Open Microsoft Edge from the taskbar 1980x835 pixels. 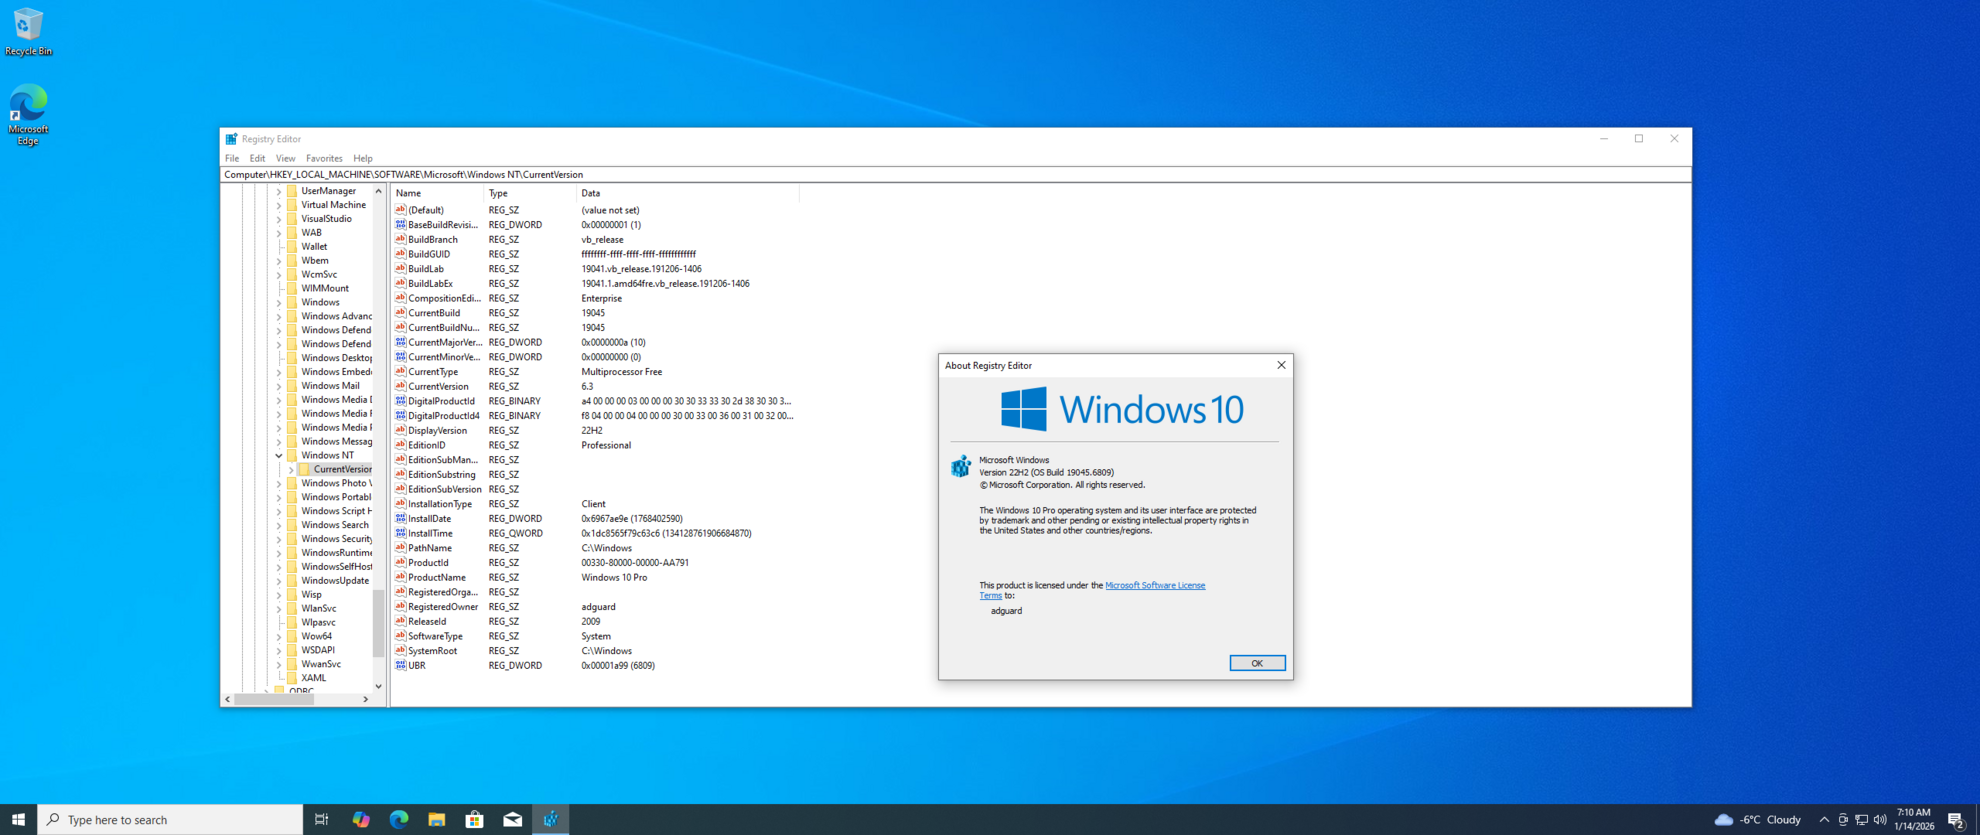pos(399,819)
